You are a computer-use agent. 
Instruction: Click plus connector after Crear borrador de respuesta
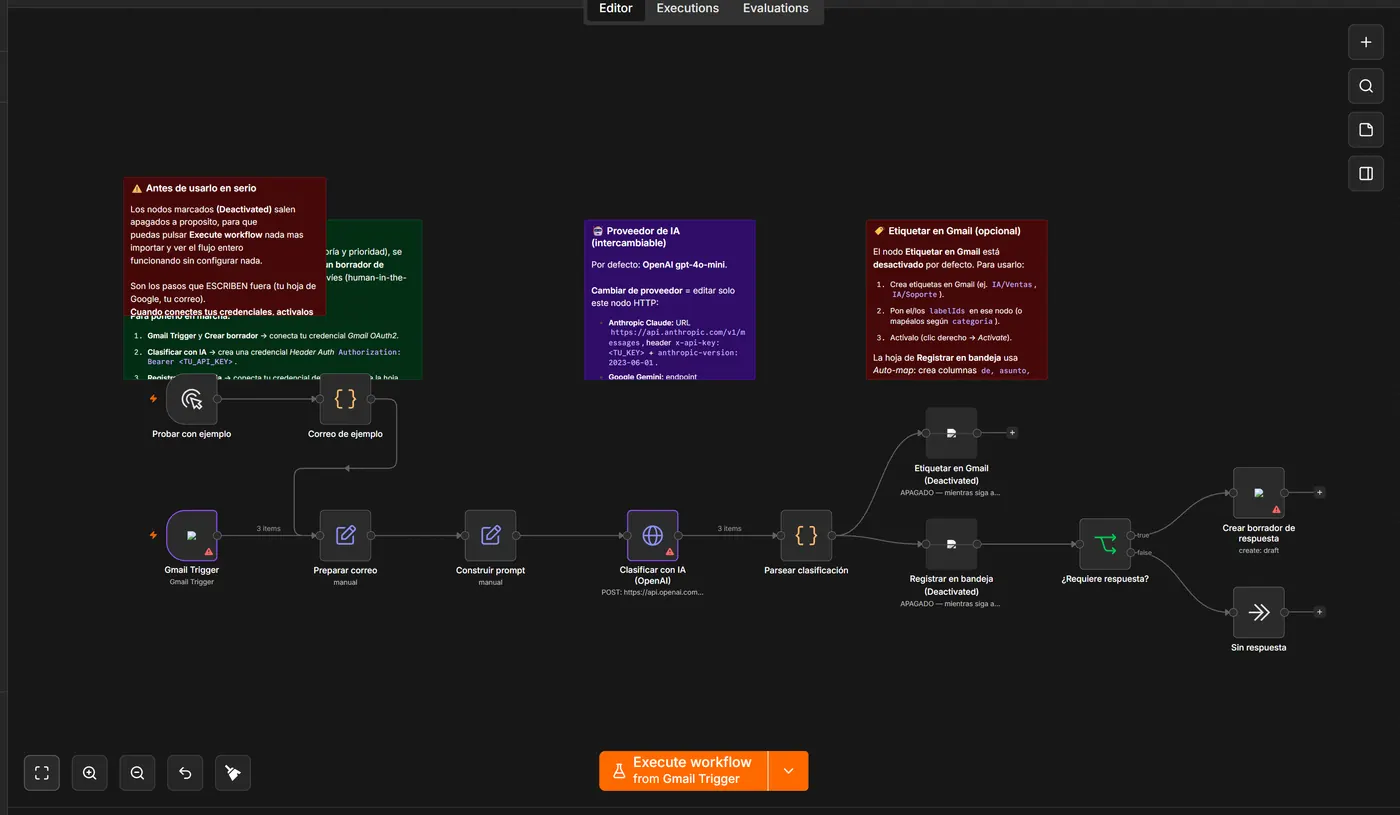1319,492
